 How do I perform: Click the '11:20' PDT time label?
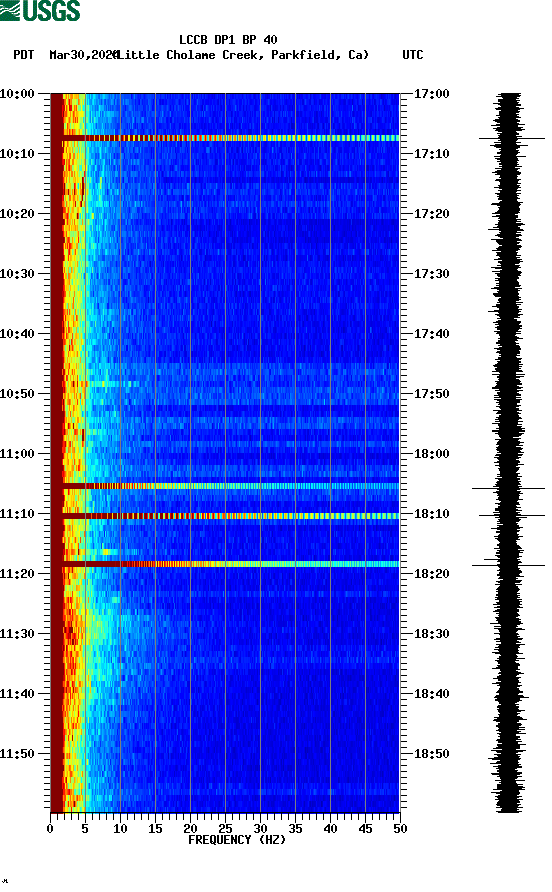tap(17, 574)
